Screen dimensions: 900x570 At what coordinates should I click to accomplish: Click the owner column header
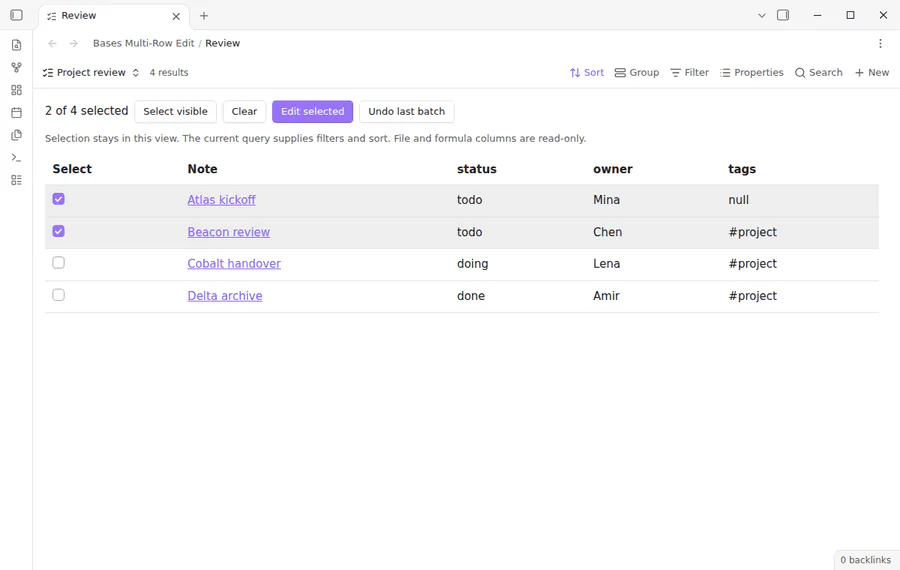612,169
